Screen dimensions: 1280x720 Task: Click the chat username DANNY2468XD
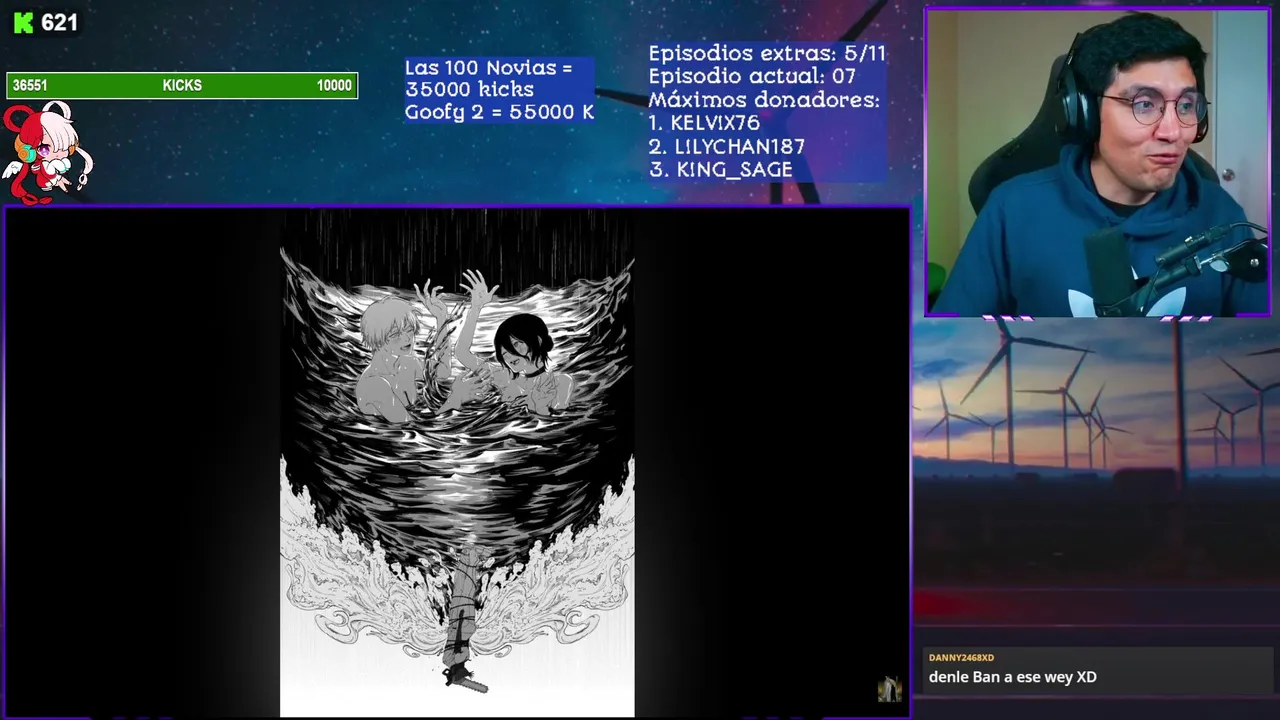pos(961,658)
